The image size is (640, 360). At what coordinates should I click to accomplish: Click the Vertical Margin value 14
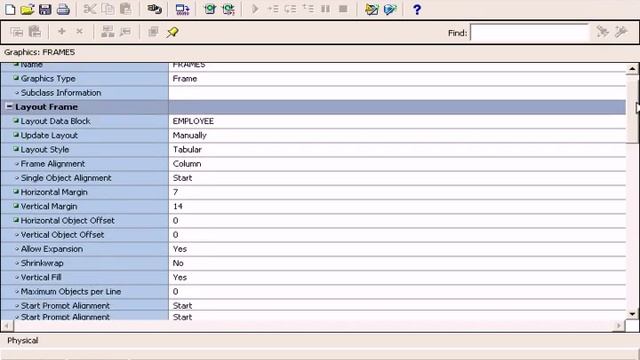pos(397,207)
